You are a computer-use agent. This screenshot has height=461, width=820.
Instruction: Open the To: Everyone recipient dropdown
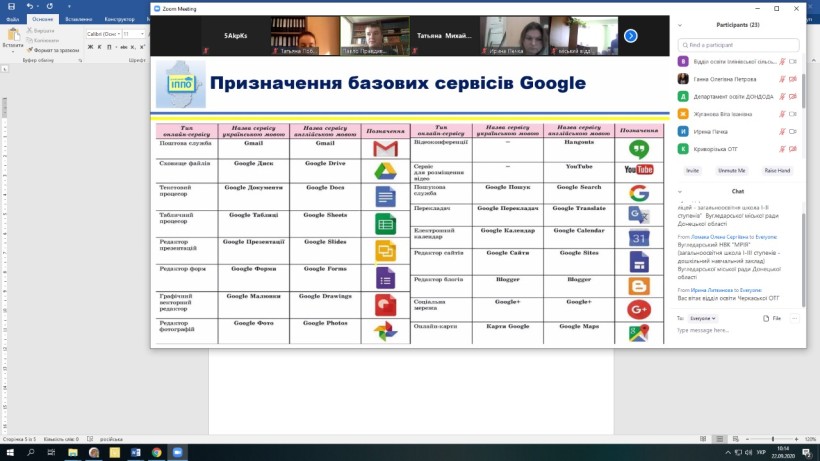(703, 318)
